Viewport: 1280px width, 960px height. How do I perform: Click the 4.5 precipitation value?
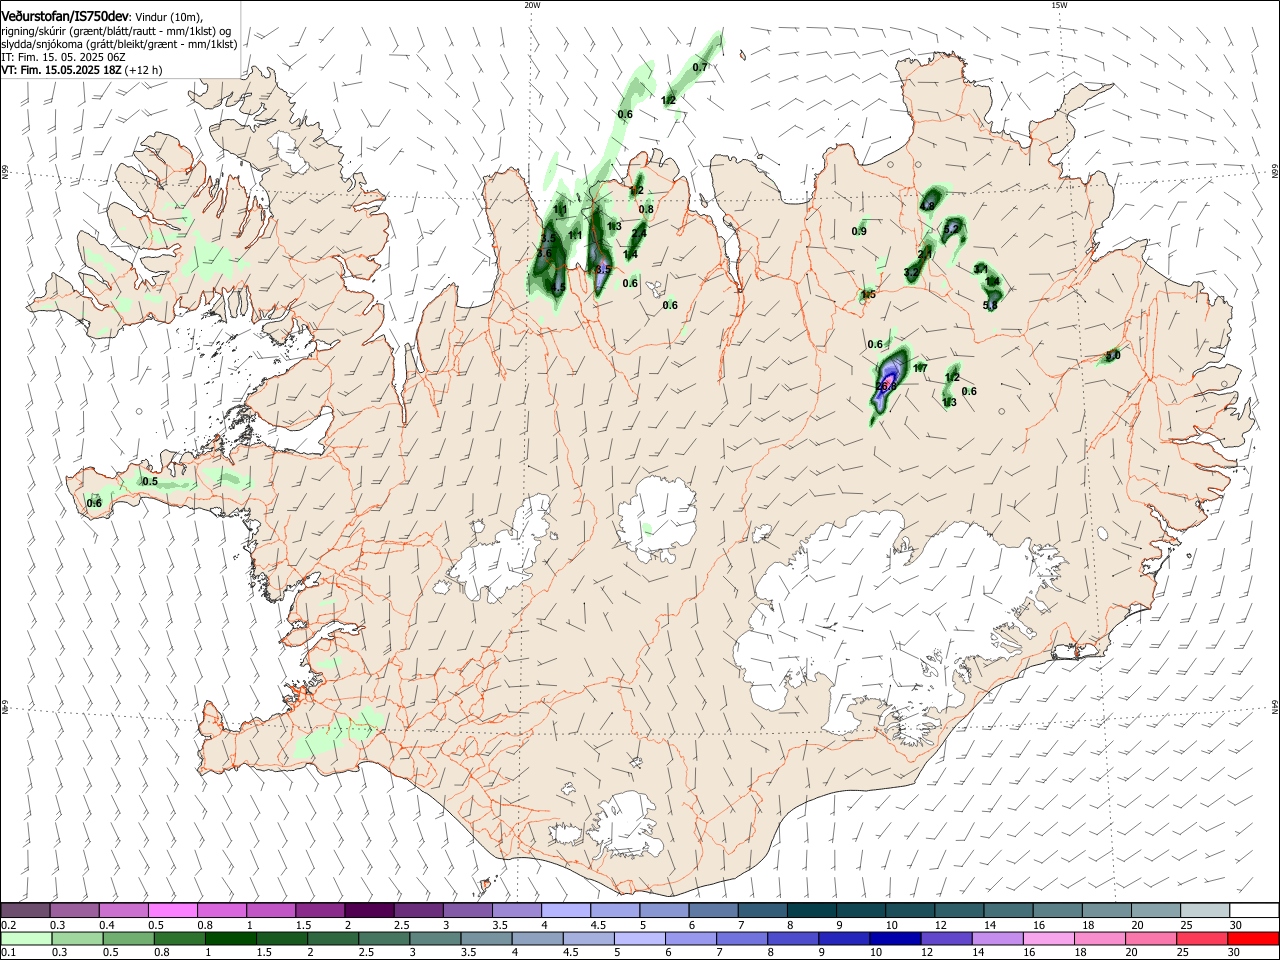[558, 287]
